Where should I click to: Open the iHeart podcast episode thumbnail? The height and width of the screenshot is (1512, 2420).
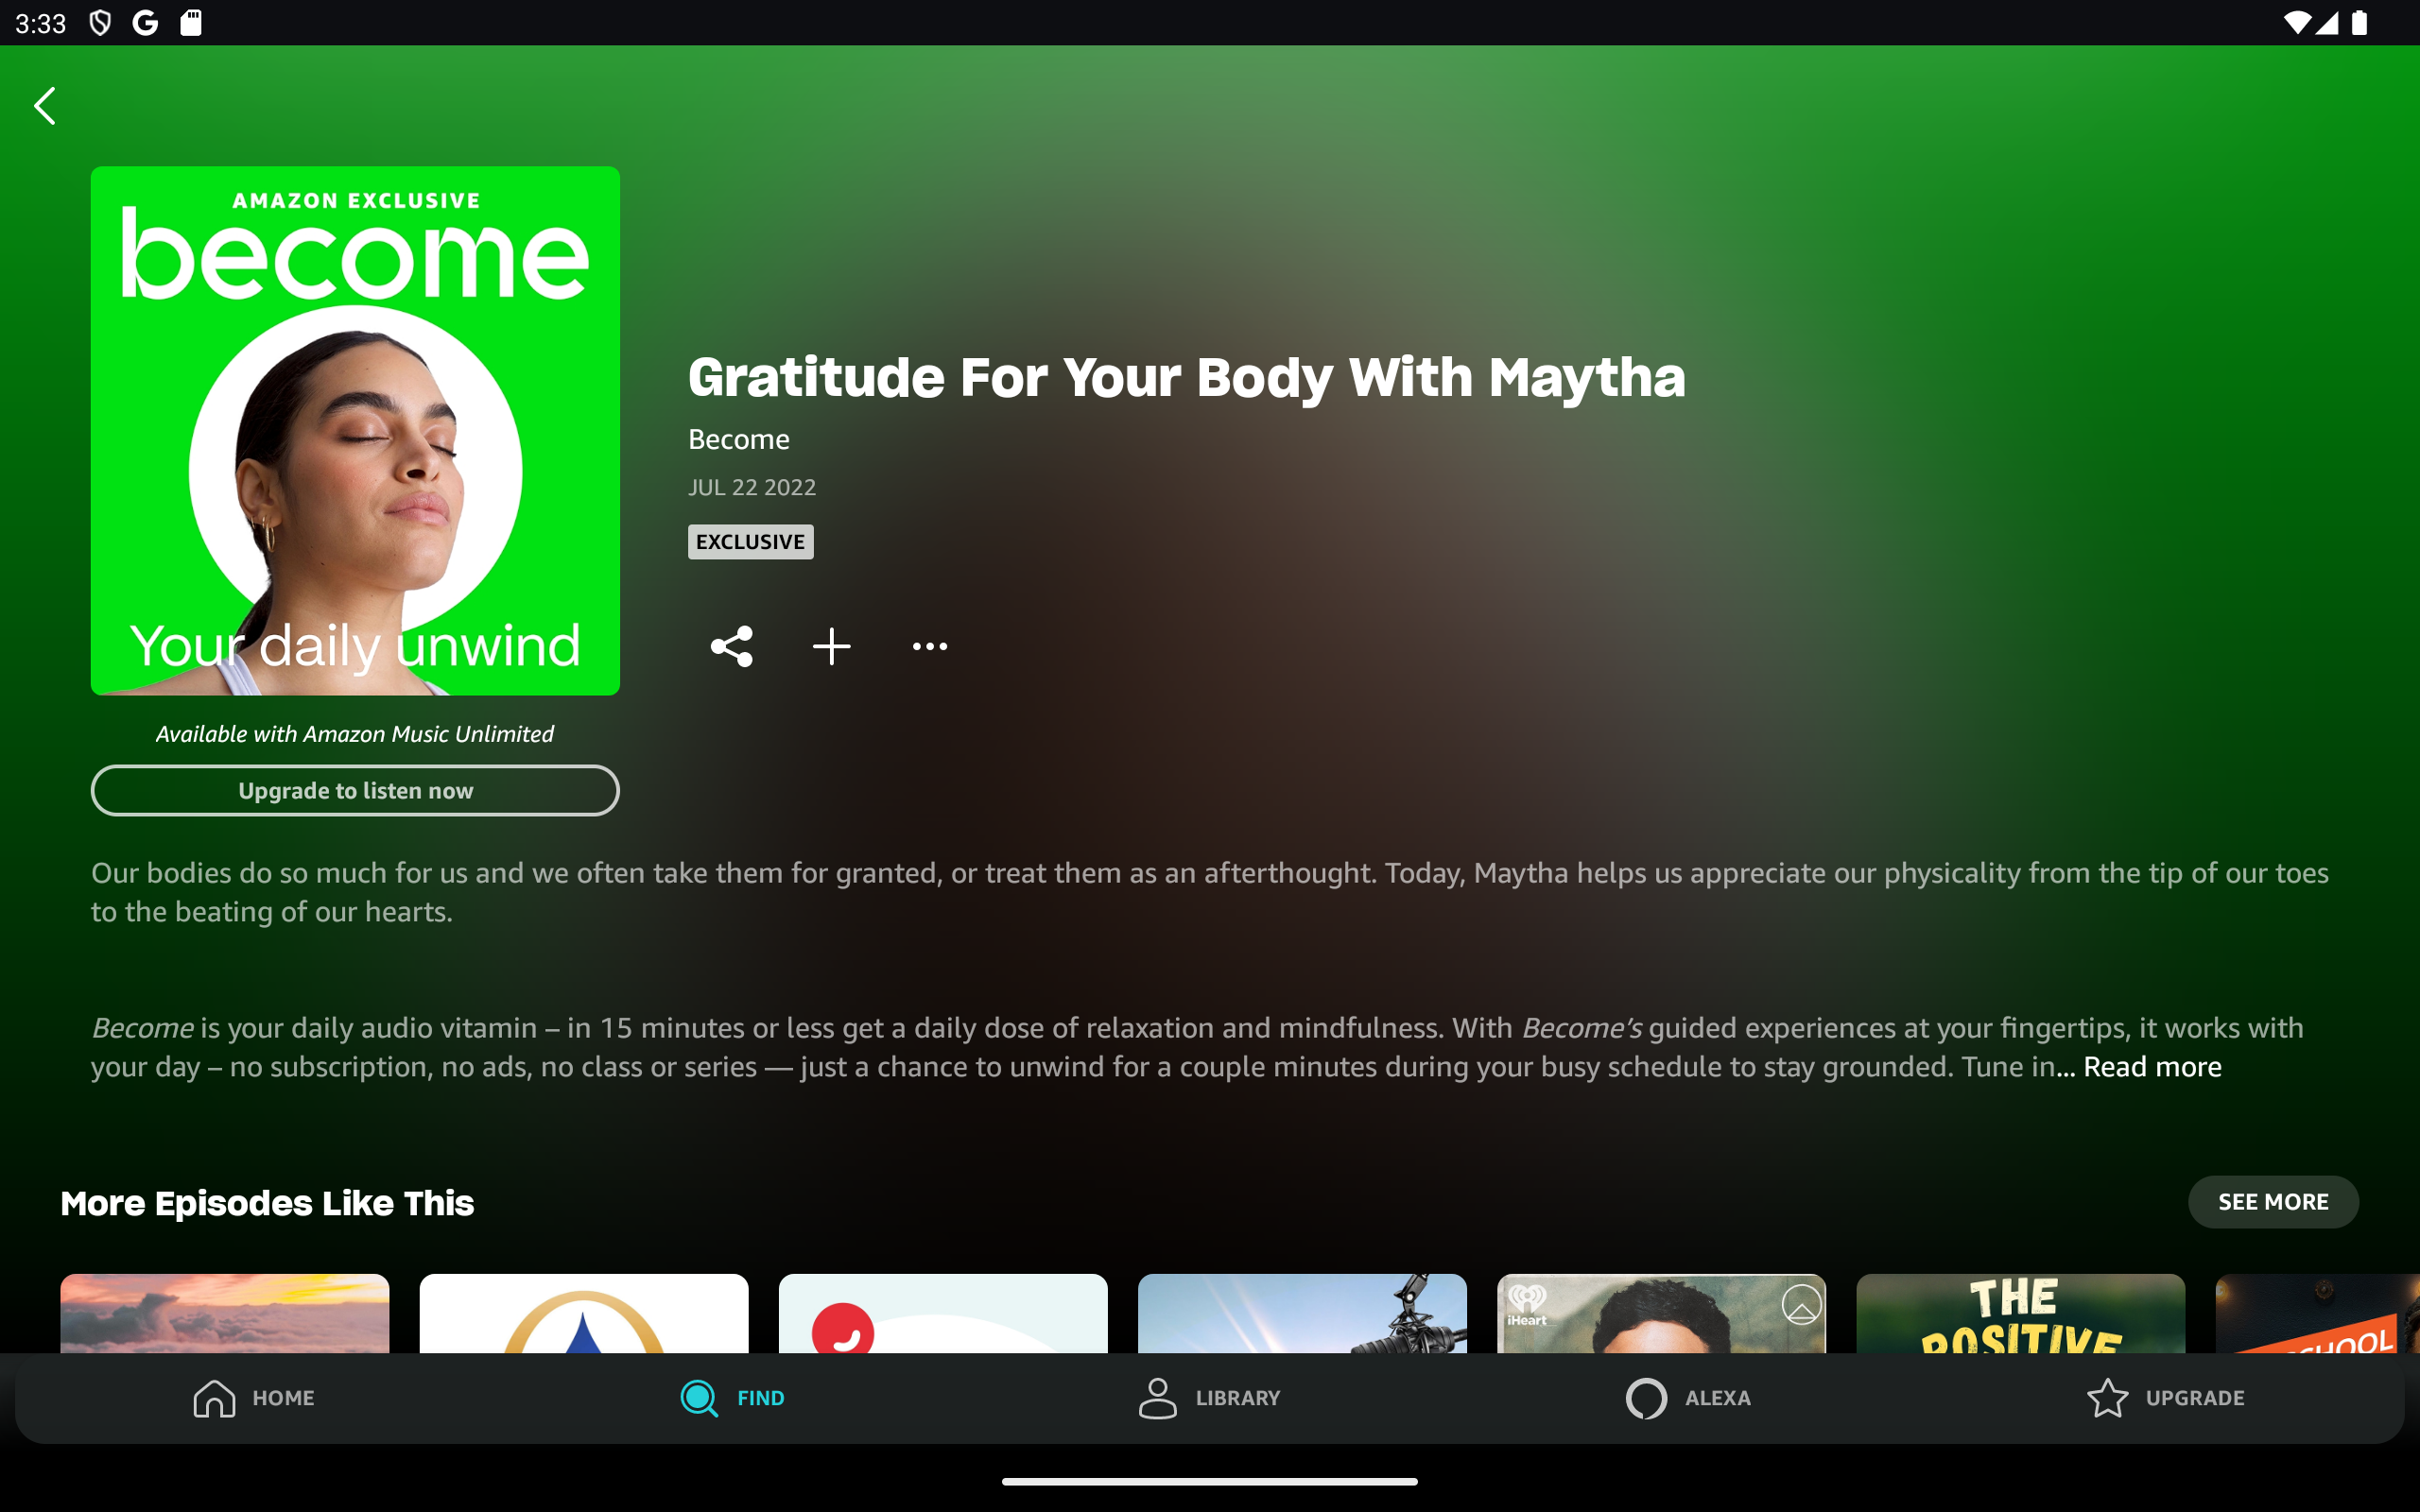coord(1661,1313)
